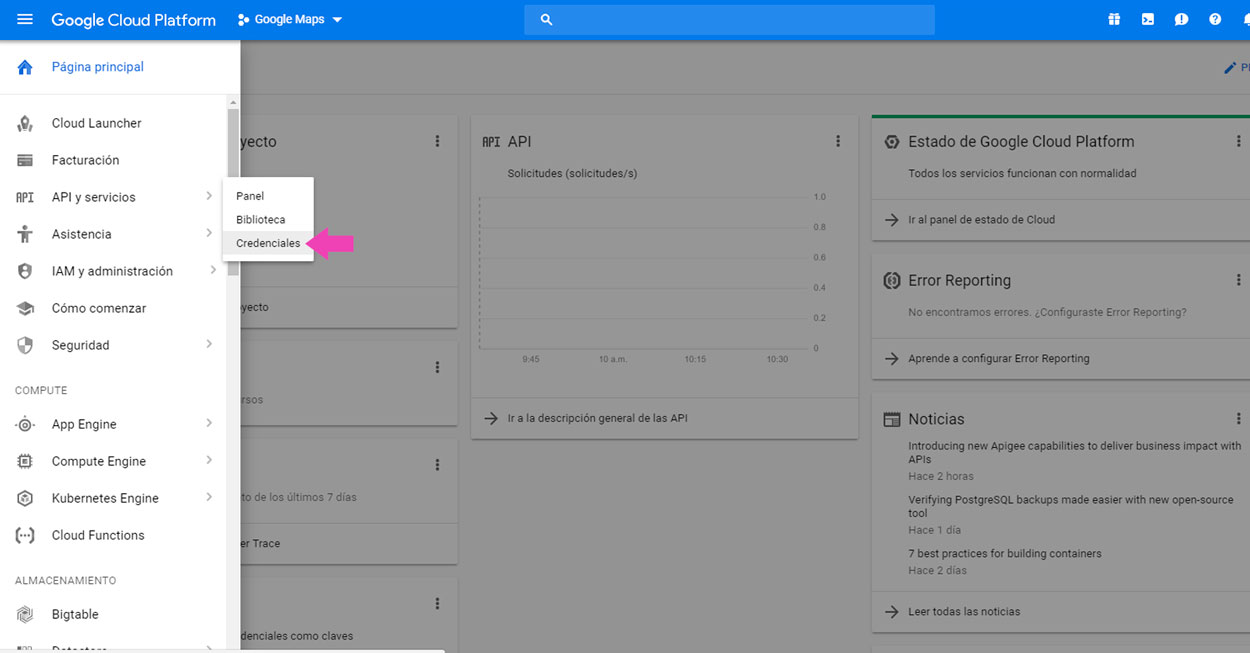Click the Seguridad shield icon
The image size is (1250, 653).
[25, 345]
